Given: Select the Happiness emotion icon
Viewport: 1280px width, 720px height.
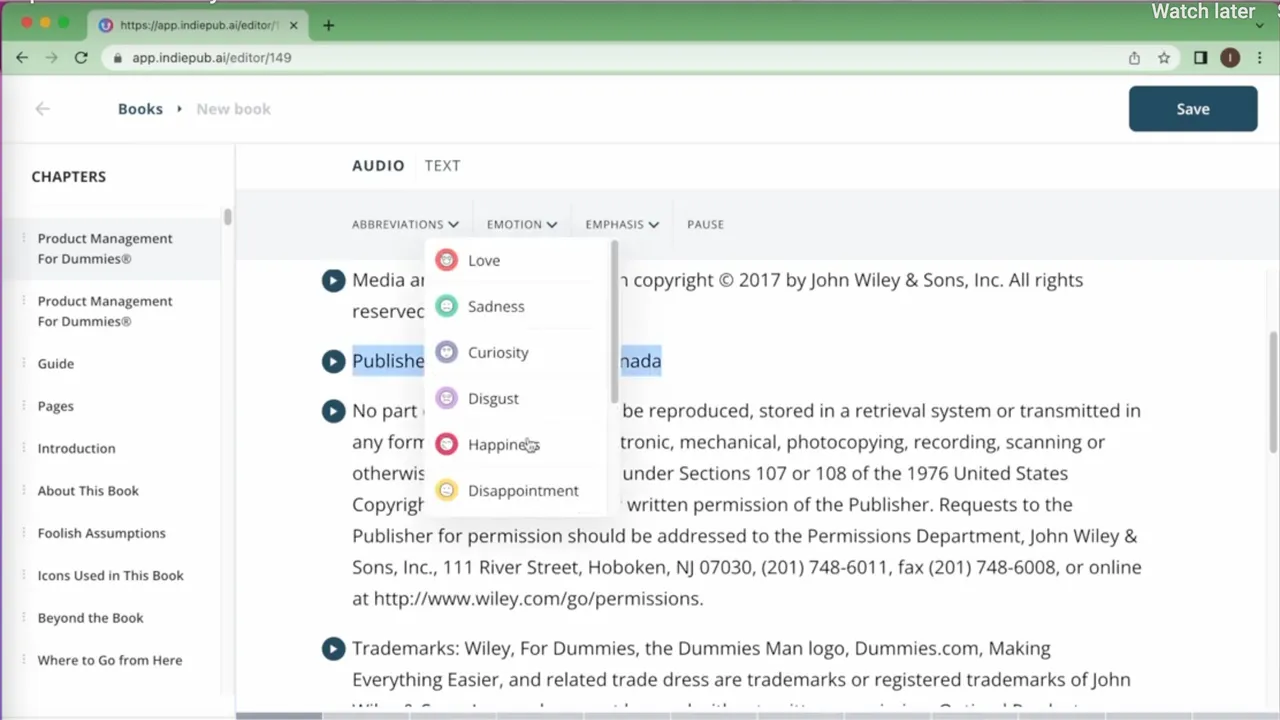Looking at the screenshot, I should pos(447,444).
